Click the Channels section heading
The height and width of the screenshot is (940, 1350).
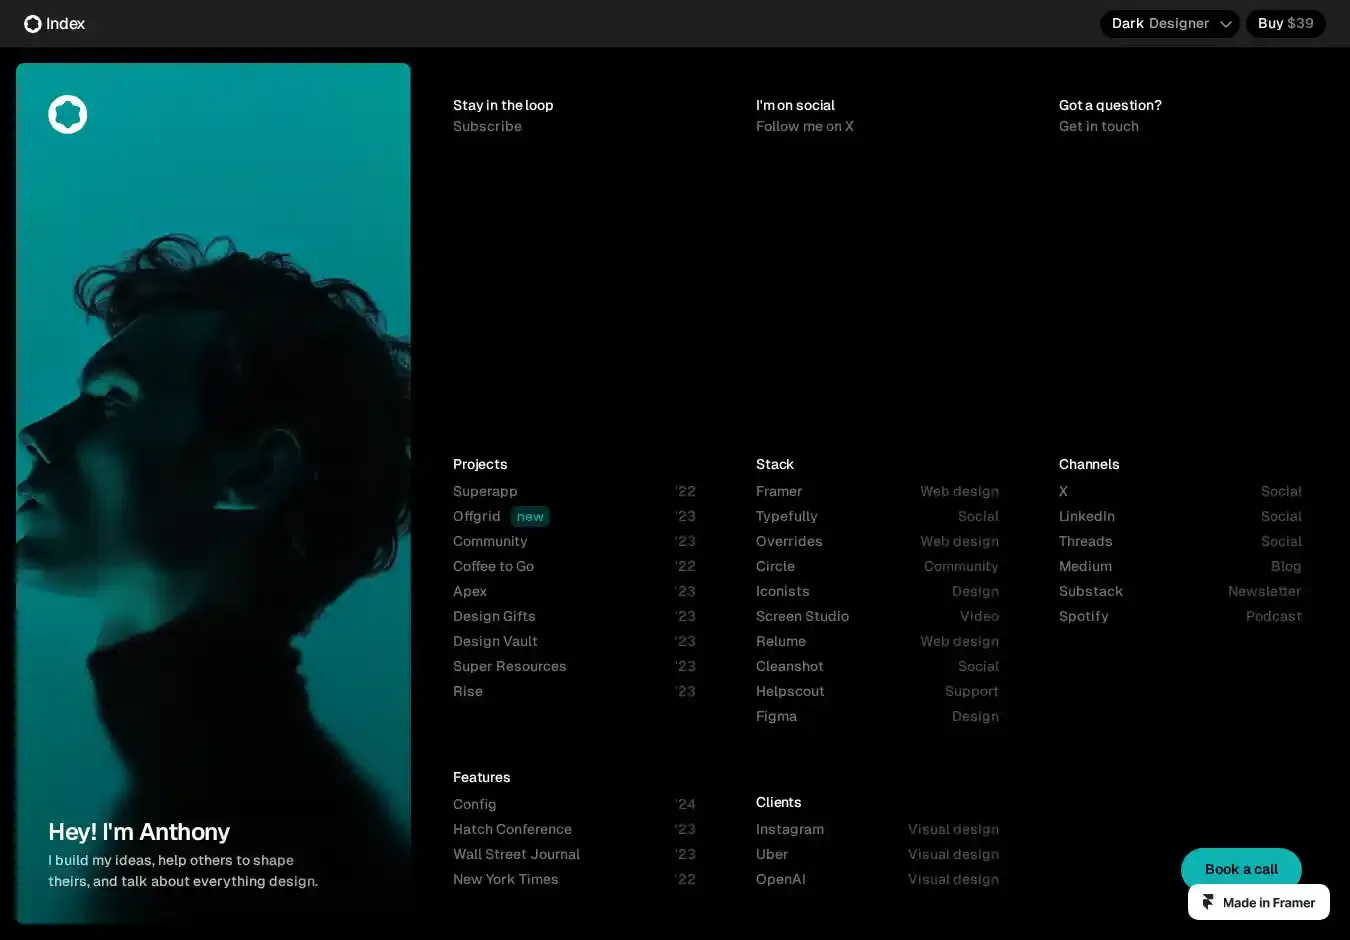click(x=1089, y=464)
